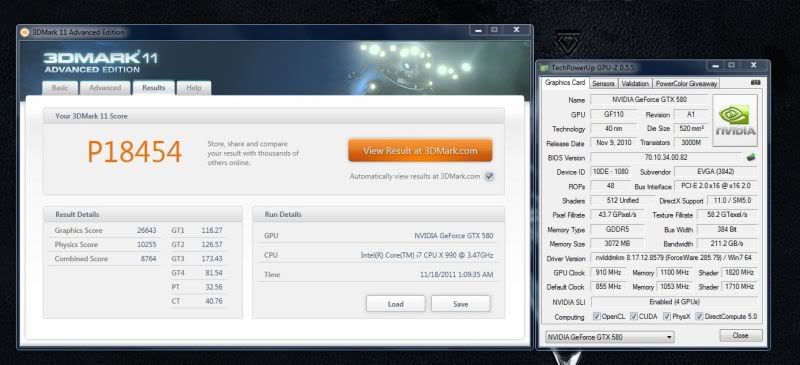Maximize the 3DMark 11 window

coord(494,30)
